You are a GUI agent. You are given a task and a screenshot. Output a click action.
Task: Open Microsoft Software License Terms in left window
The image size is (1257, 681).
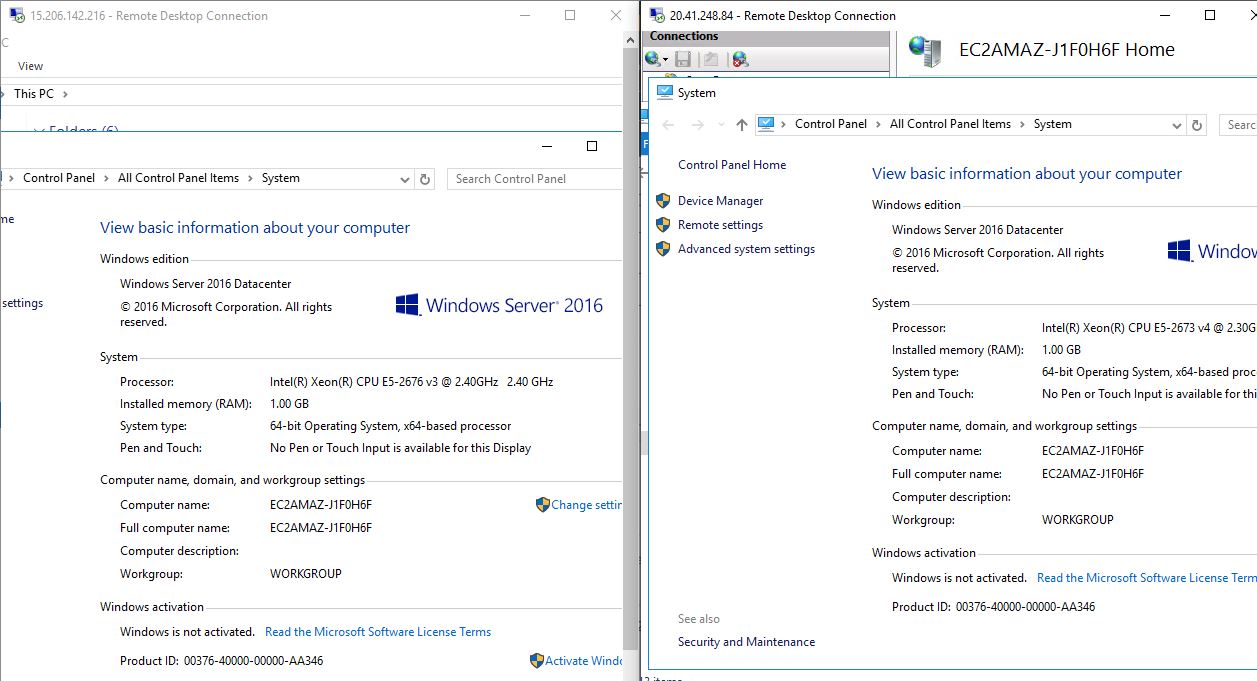[378, 632]
